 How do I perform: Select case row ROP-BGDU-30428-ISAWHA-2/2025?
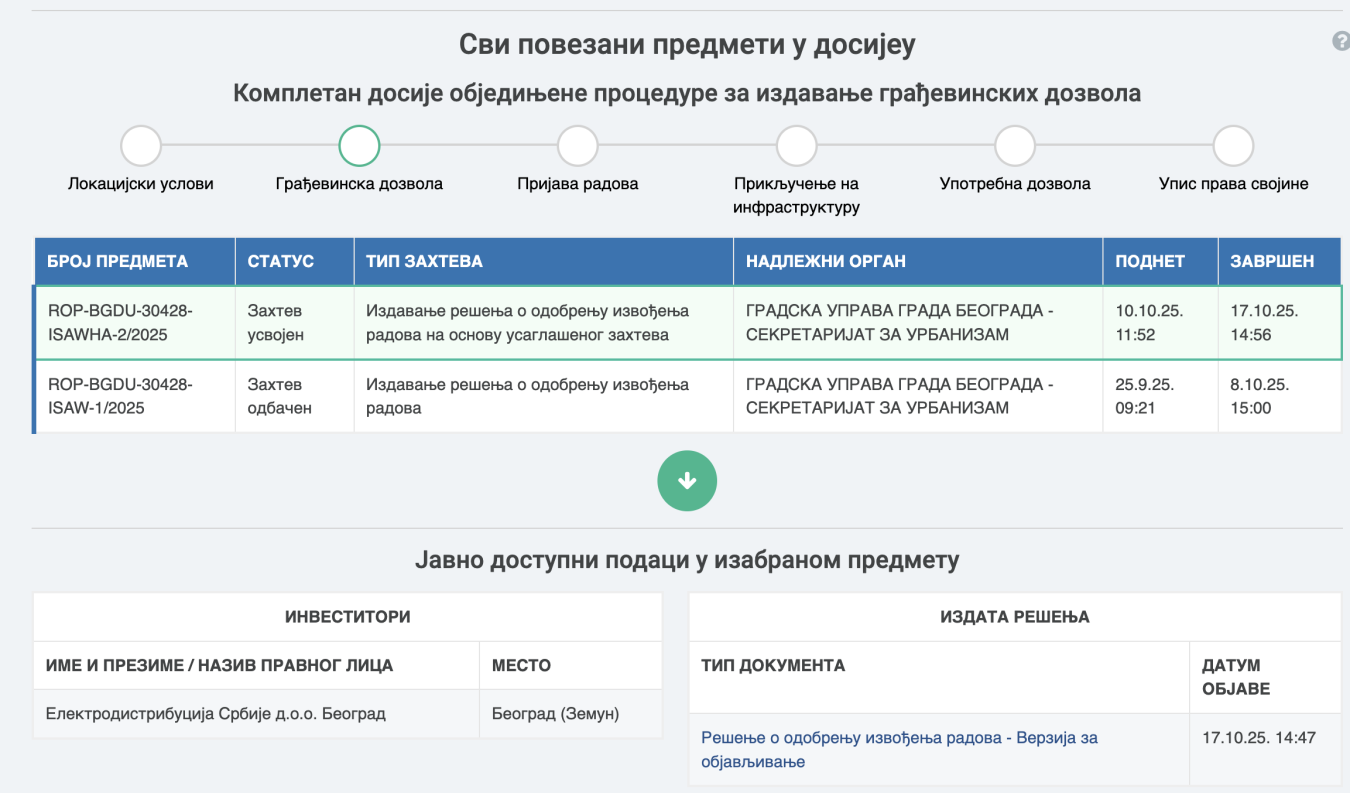tap(120, 323)
